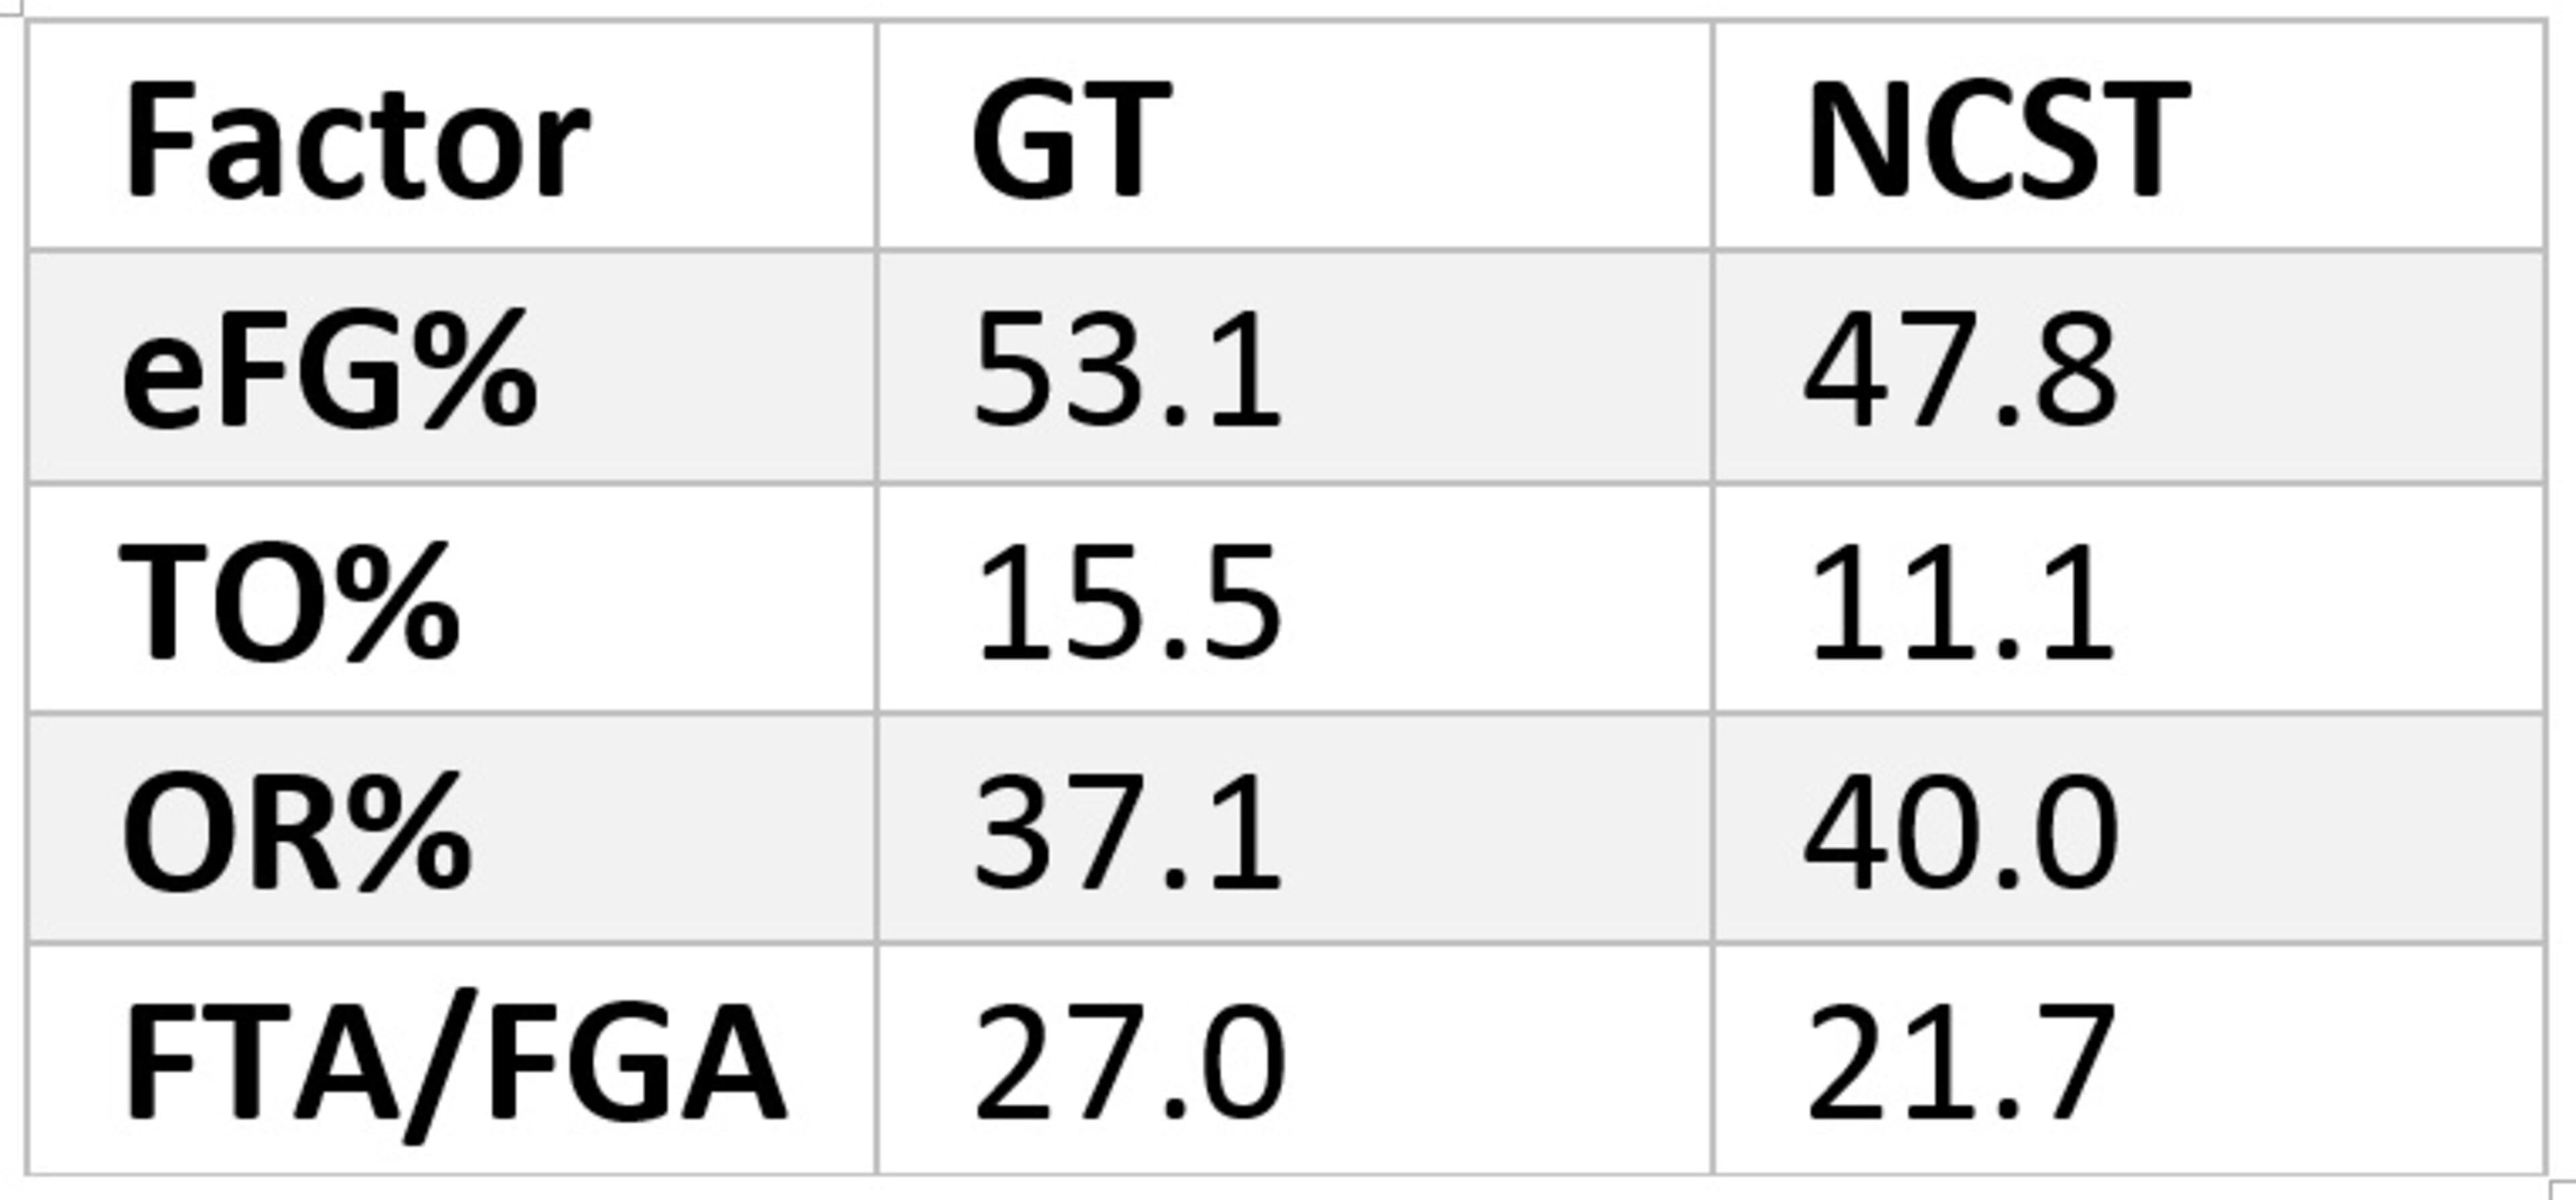2576x1200 pixels.
Task: Click the GT OR% value 37.1
Action: click(1126, 830)
